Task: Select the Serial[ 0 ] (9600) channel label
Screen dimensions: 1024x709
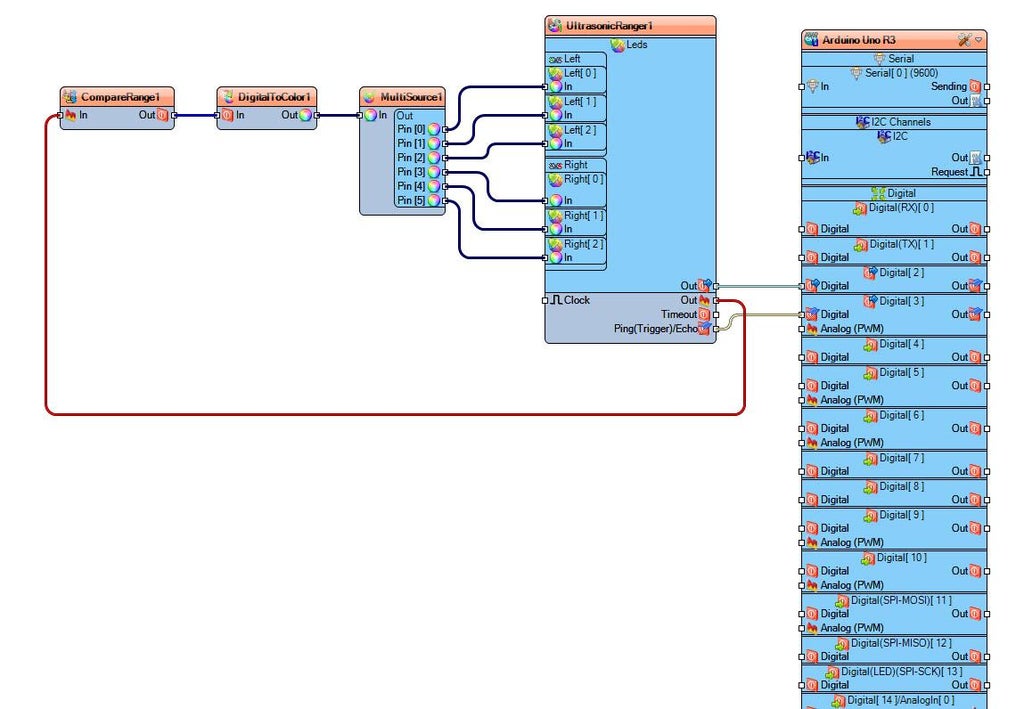Action: coord(901,73)
